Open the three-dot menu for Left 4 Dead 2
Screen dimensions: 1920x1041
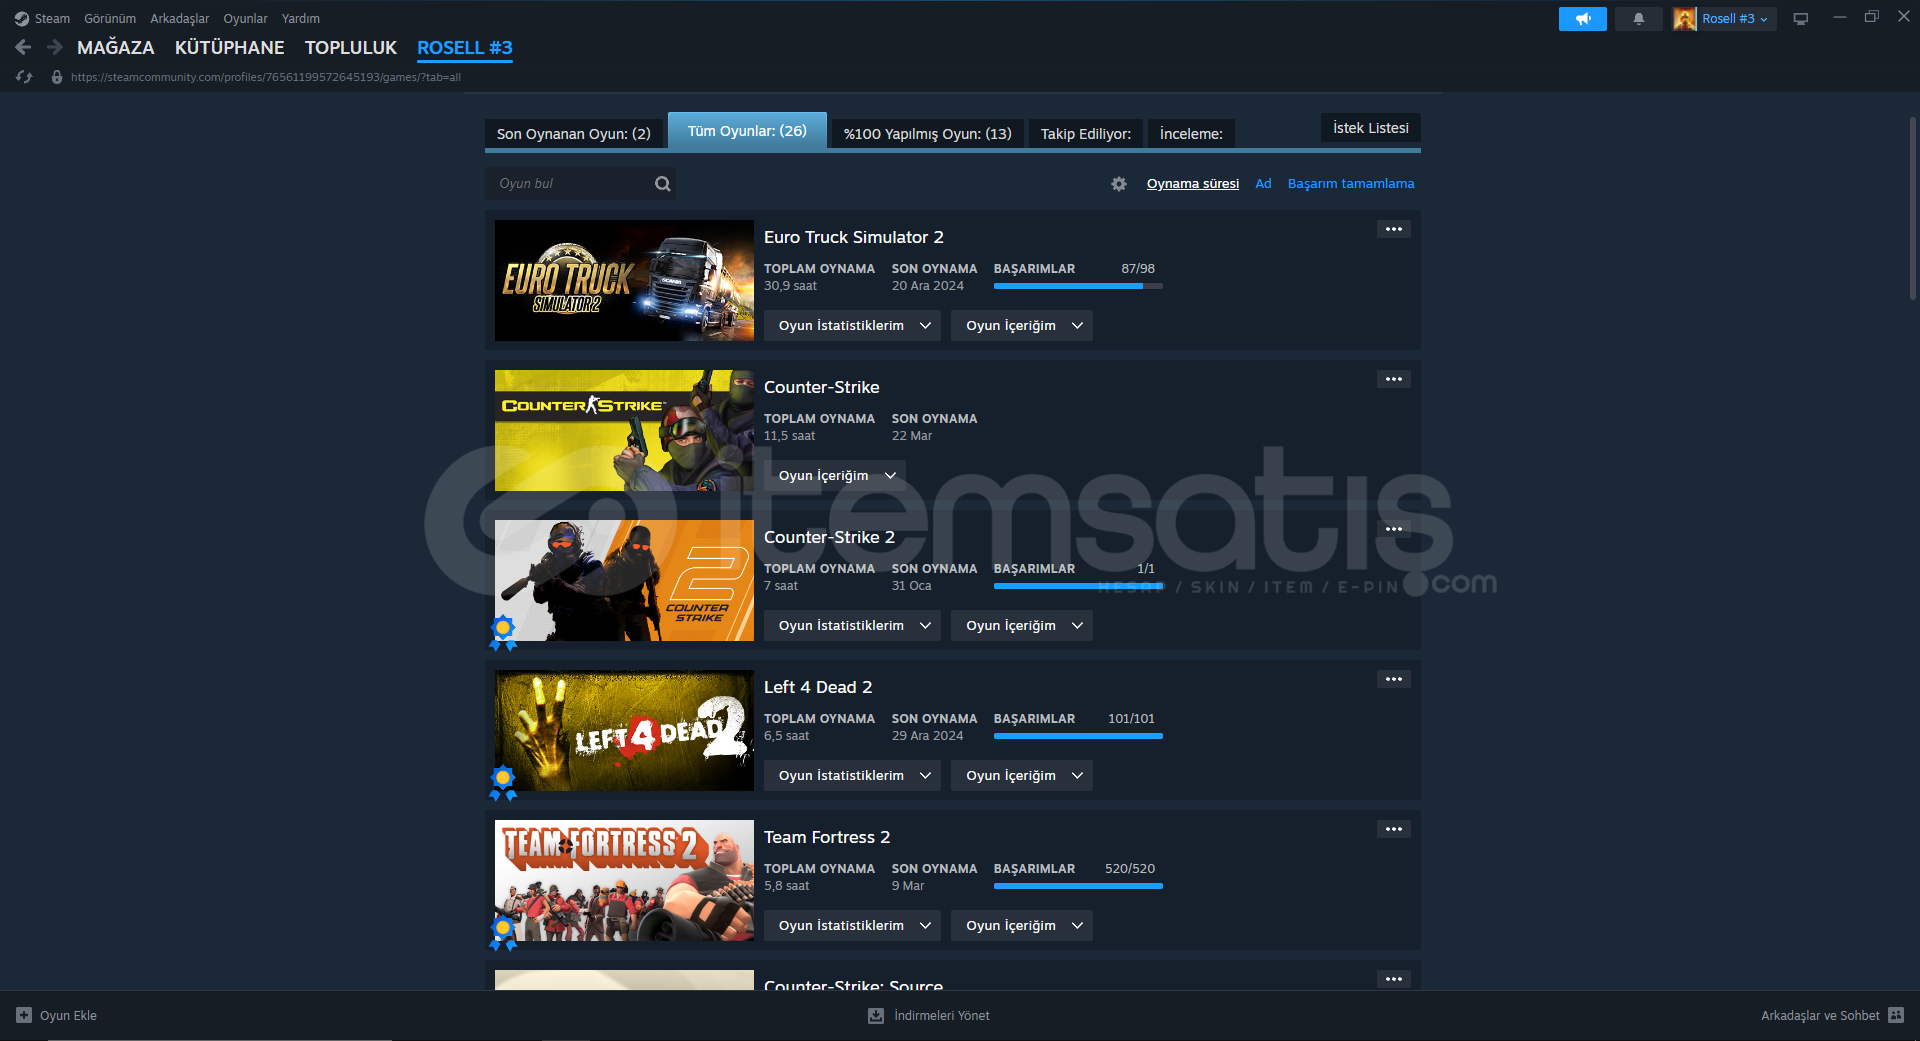pyautogui.click(x=1394, y=679)
